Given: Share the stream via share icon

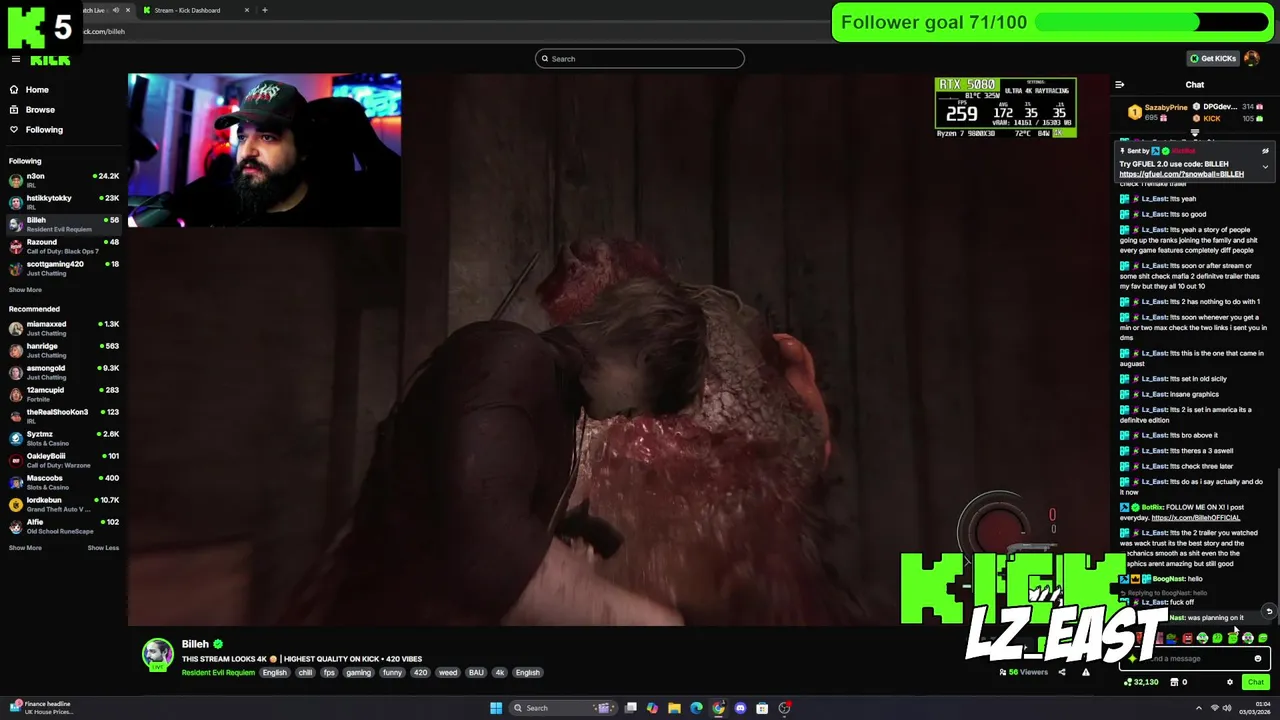Looking at the screenshot, I should pos(1062,672).
